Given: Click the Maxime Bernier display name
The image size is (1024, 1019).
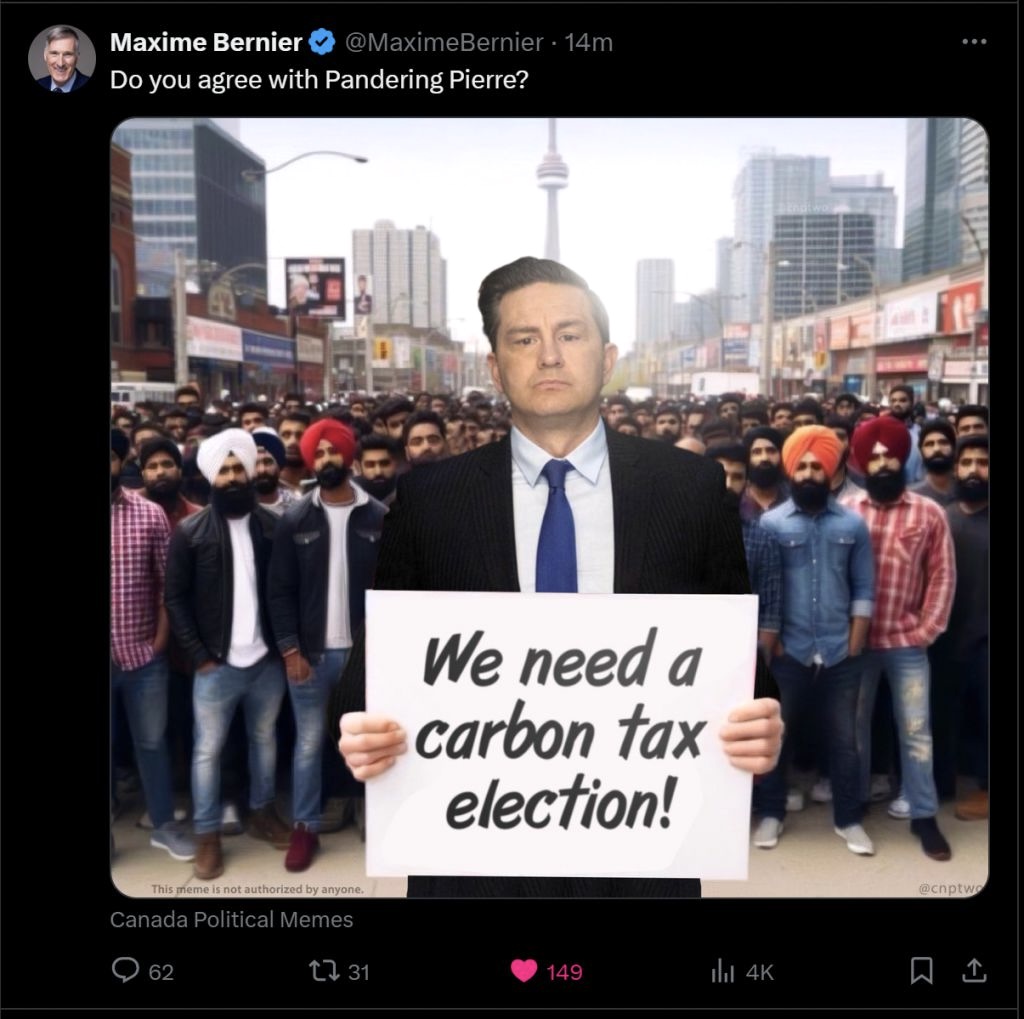Looking at the screenshot, I should (206, 42).
